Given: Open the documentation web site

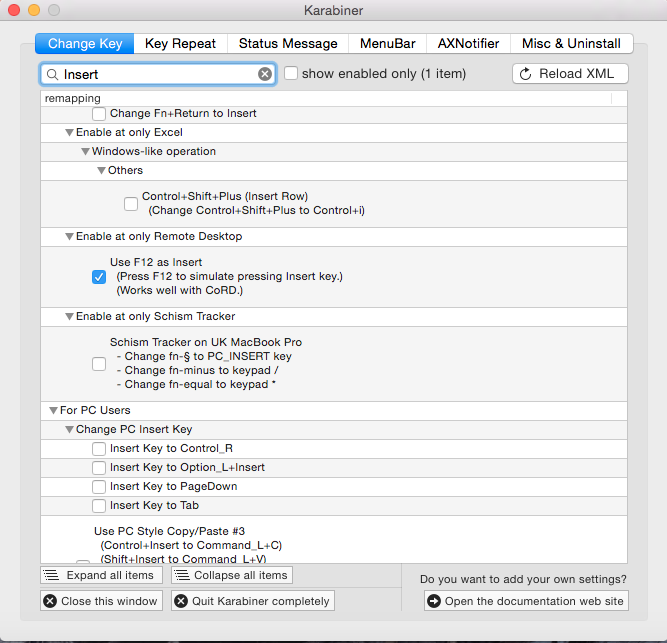Looking at the screenshot, I should click(x=526, y=601).
